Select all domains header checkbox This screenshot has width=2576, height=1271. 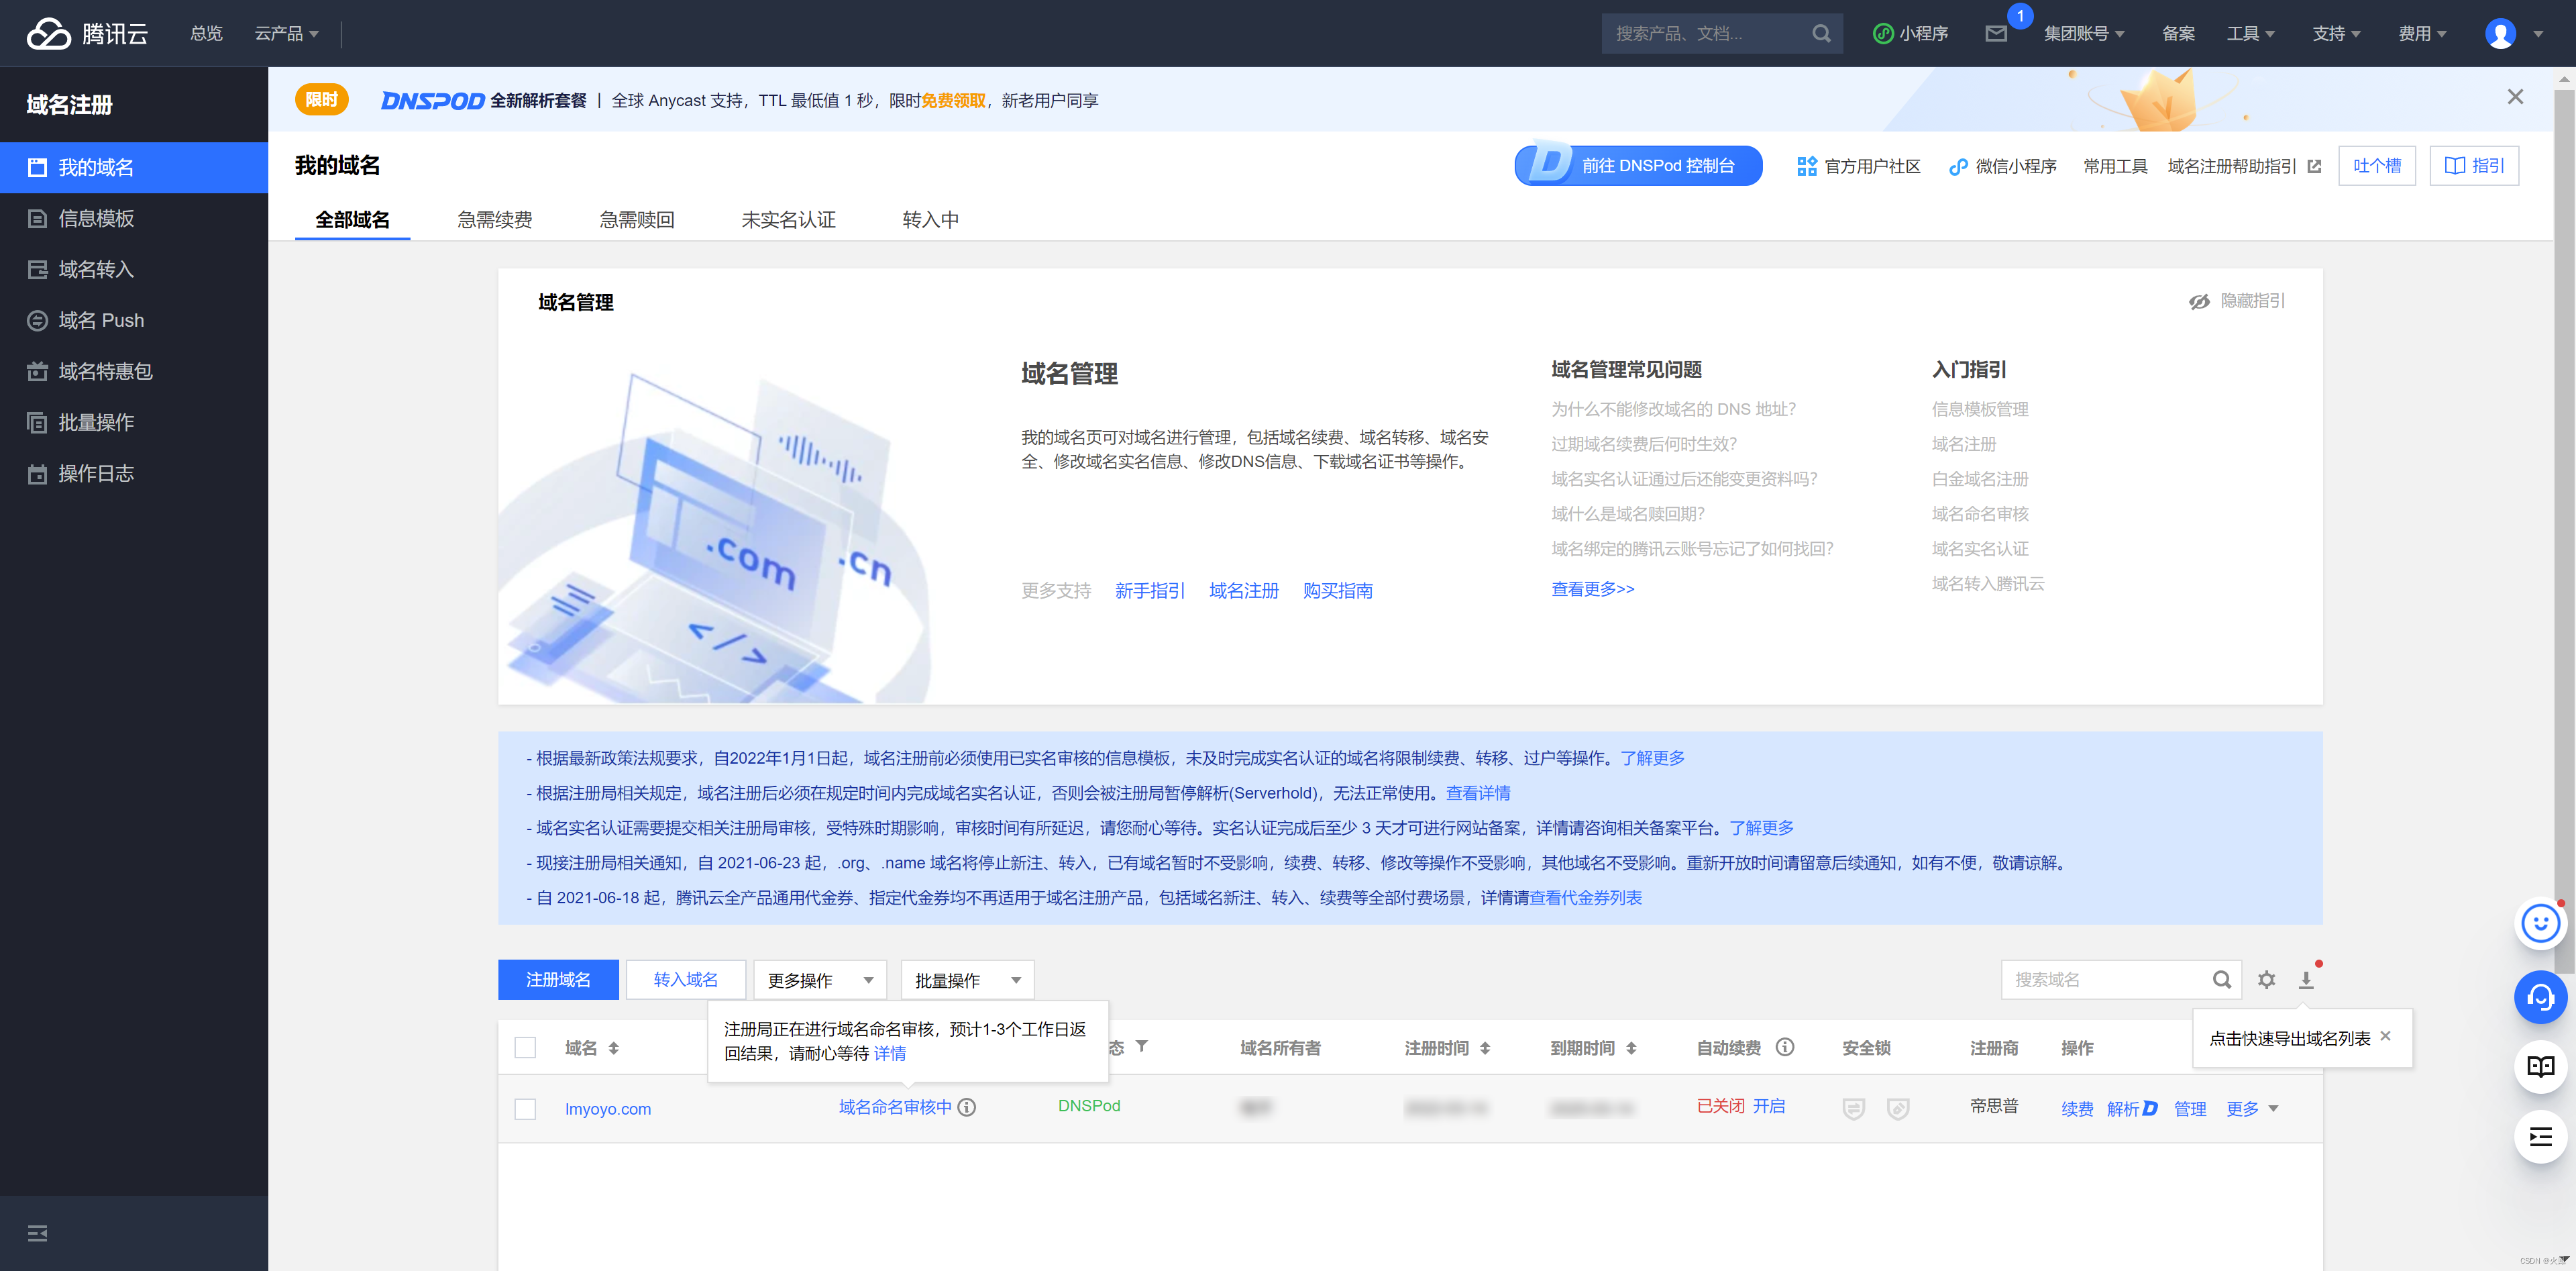(525, 1047)
